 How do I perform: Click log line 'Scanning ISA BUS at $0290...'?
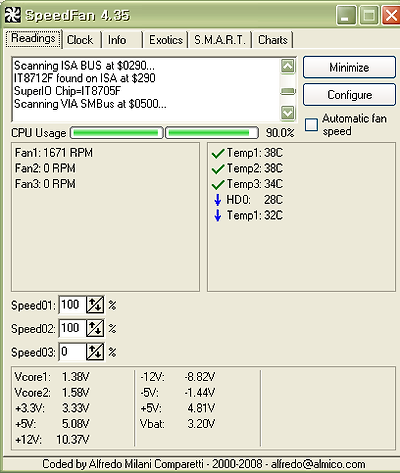coord(84,66)
